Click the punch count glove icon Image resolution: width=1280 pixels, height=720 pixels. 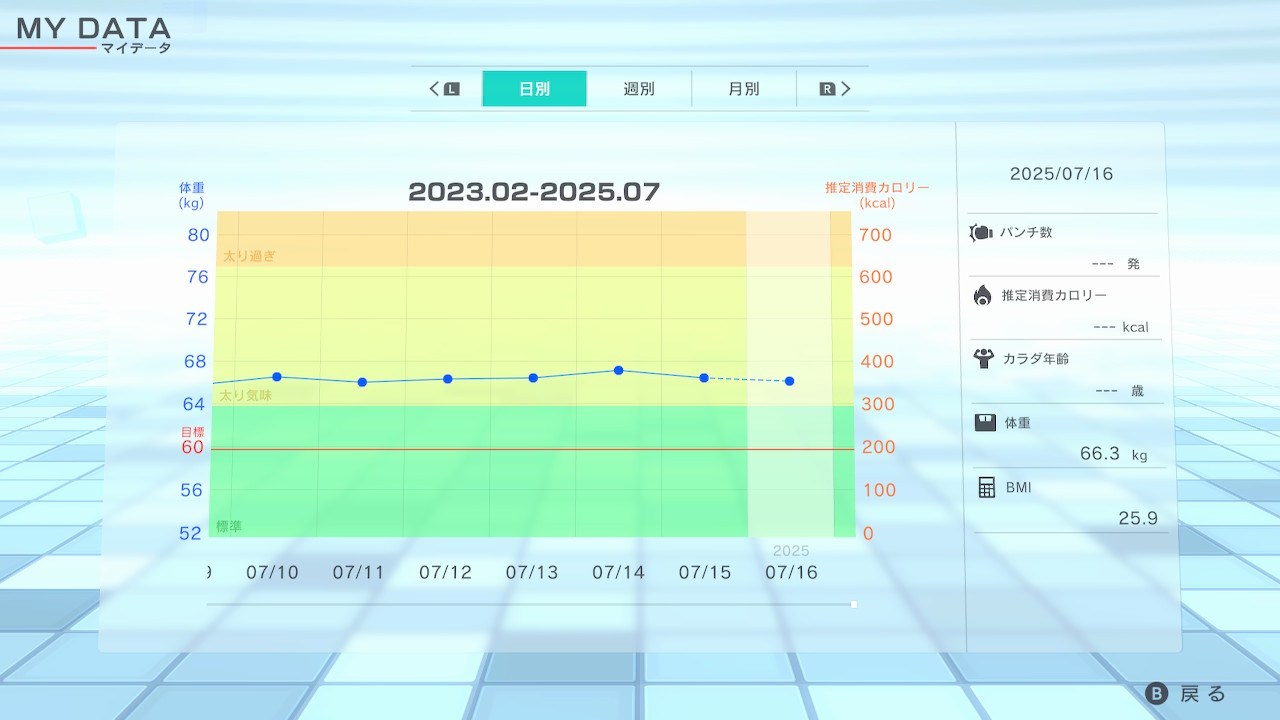point(981,233)
